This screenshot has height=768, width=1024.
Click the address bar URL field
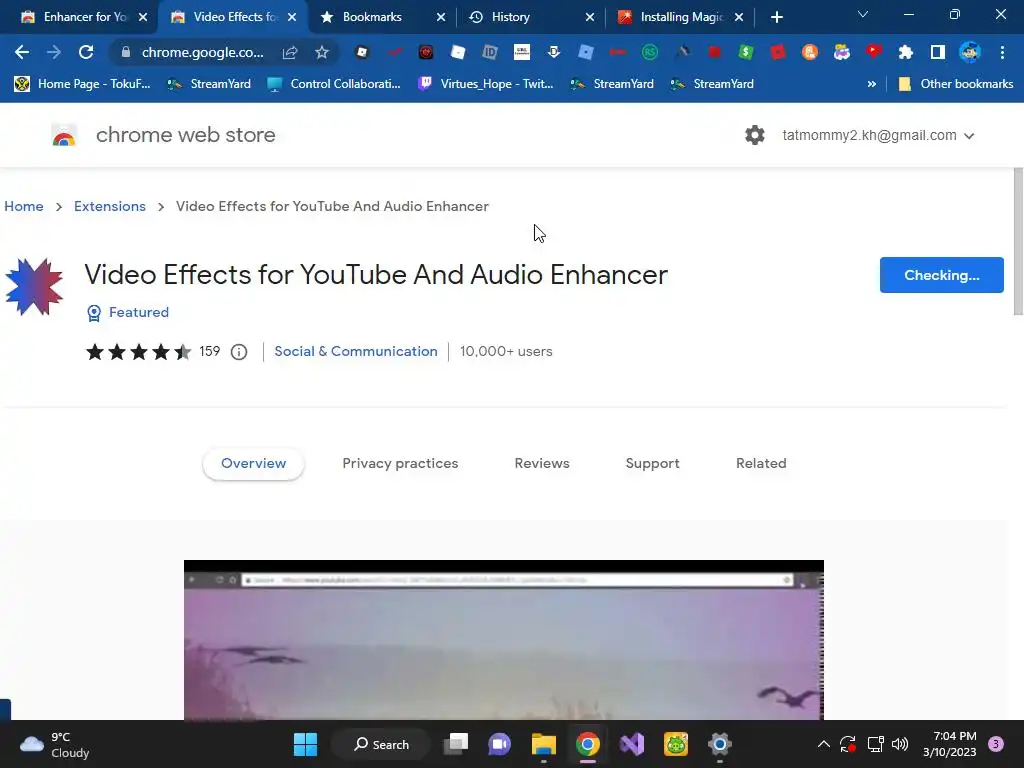[202, 52]
